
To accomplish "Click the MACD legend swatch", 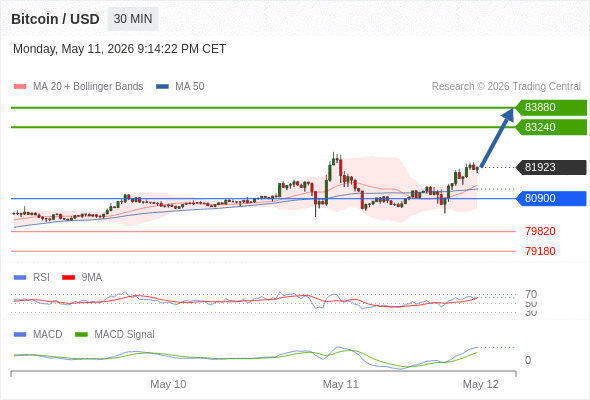I will coord(20,335).
